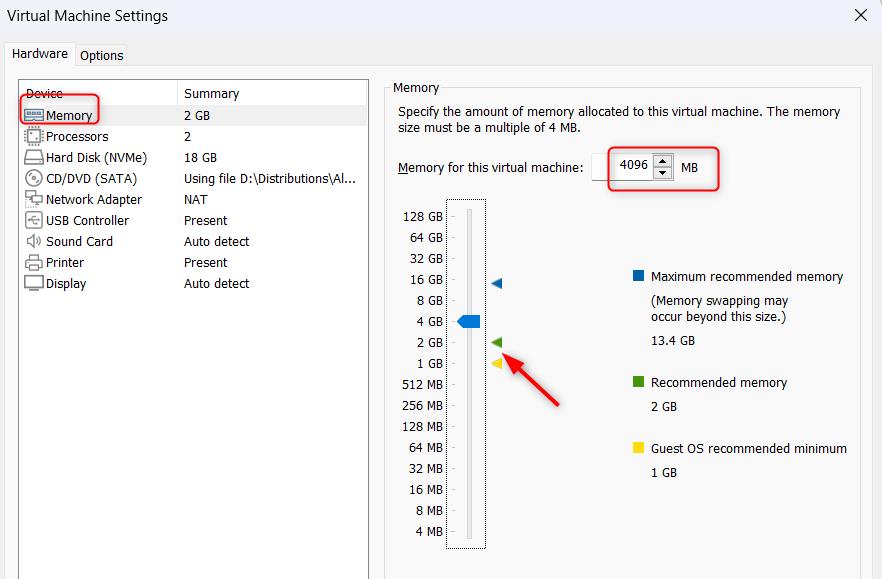Click the memory value field showing 4096

click(623, 167)
